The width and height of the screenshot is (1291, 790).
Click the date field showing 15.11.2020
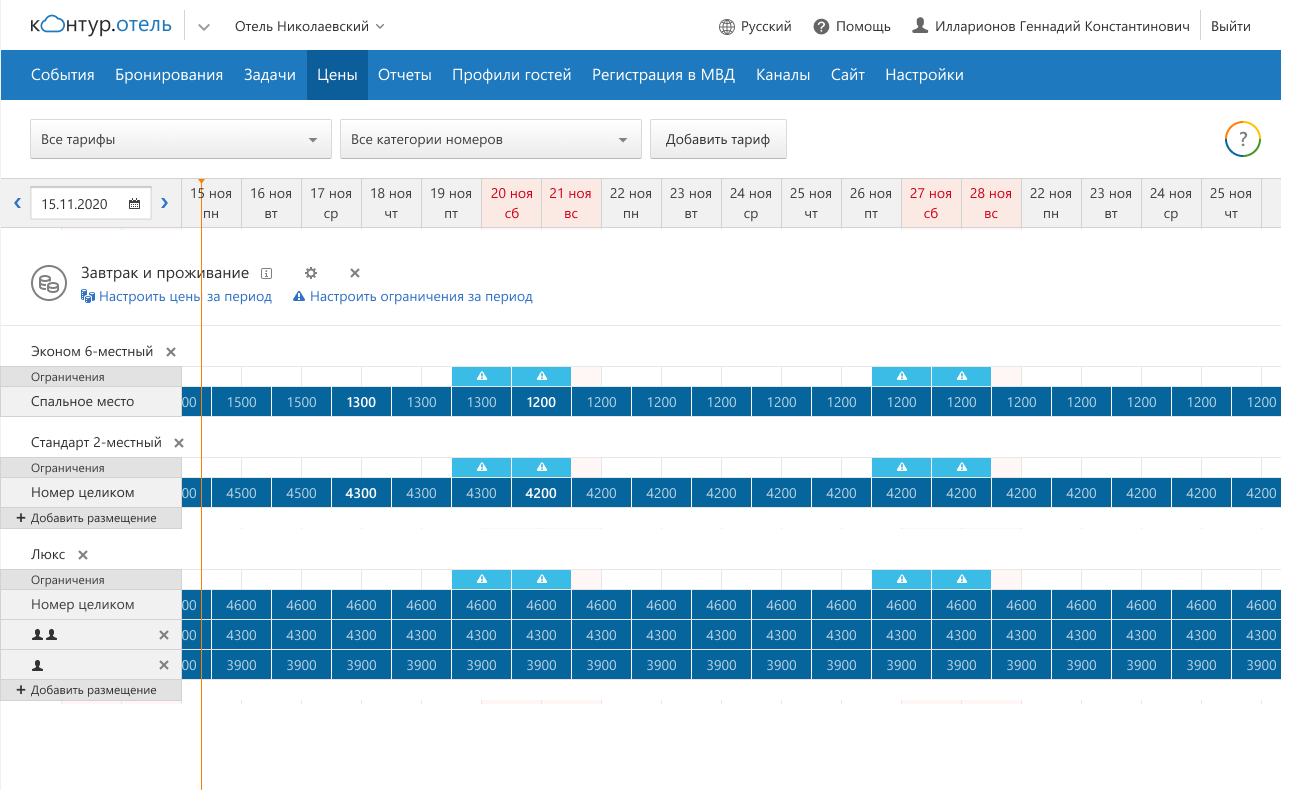[x=91, y=204]
